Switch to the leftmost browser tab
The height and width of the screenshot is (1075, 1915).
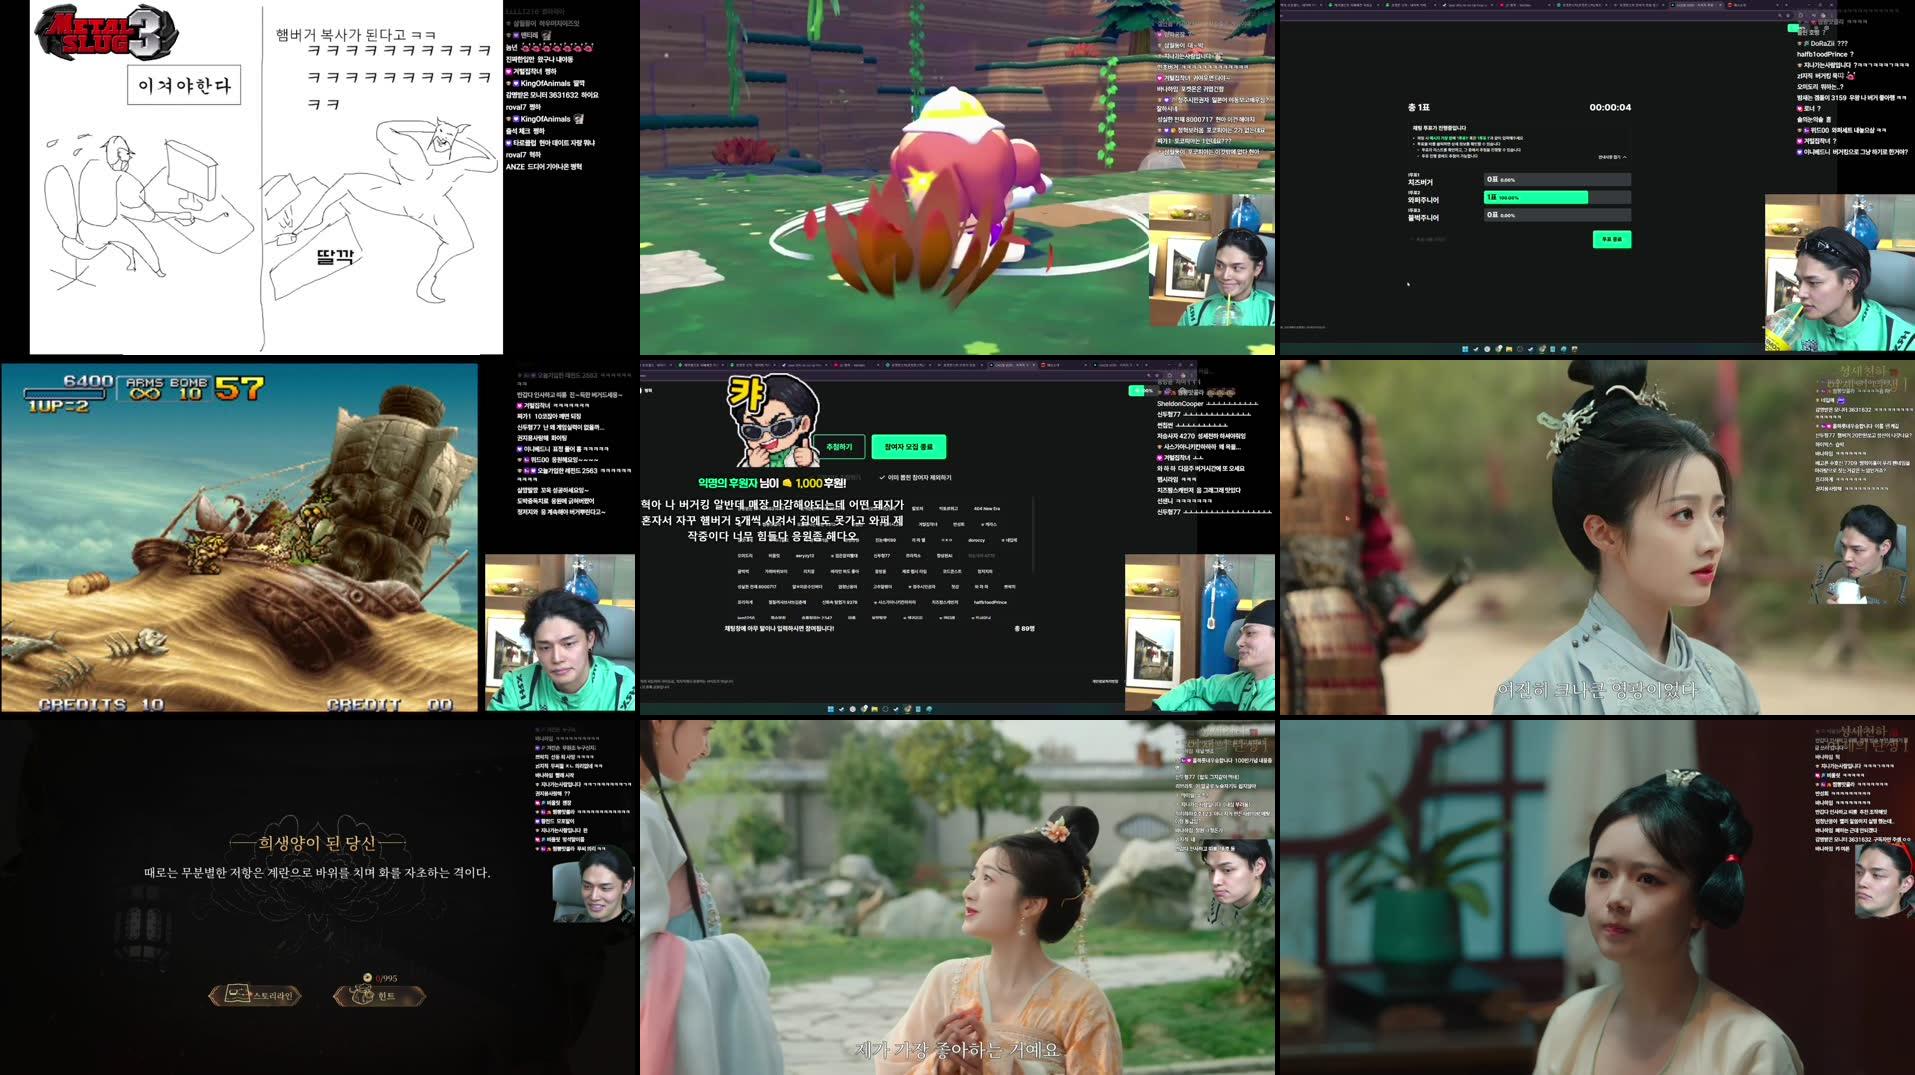[1300, 6]
